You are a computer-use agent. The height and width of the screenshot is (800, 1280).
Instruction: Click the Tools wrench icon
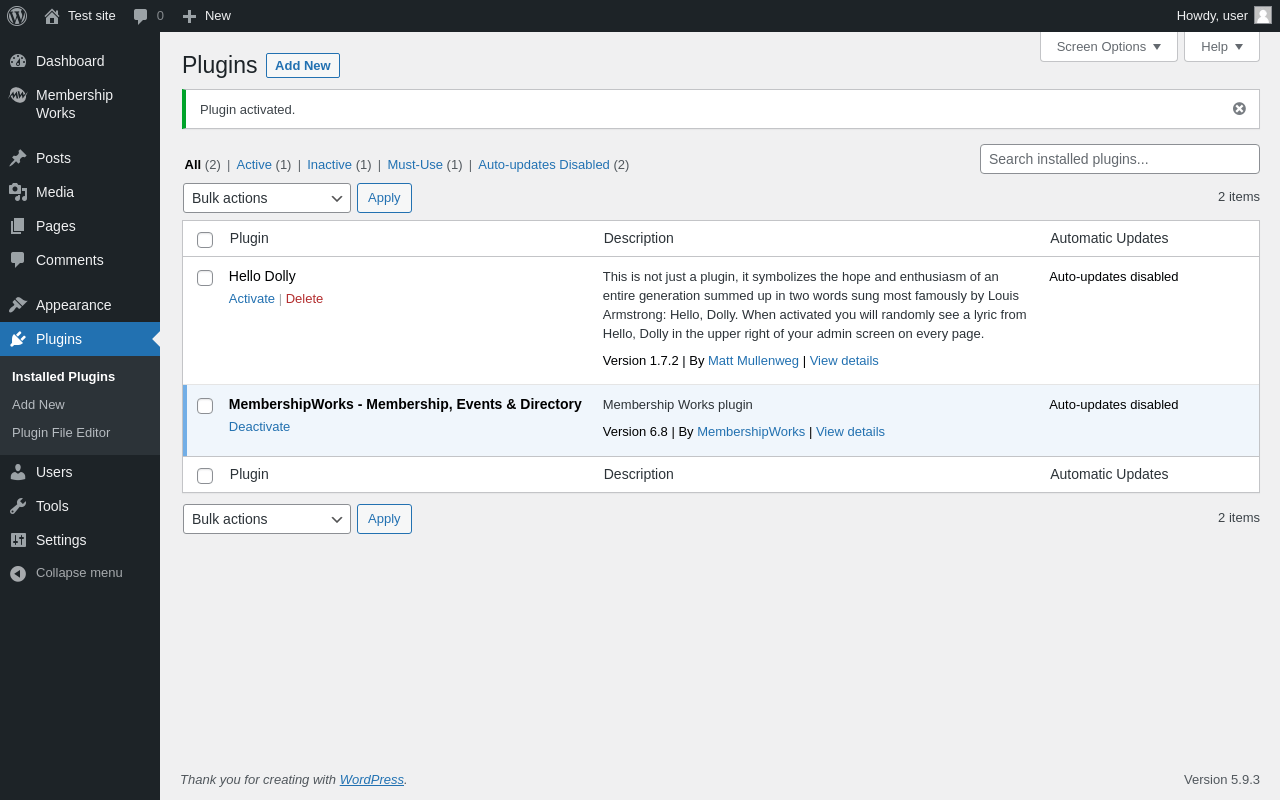click(18, 506)
